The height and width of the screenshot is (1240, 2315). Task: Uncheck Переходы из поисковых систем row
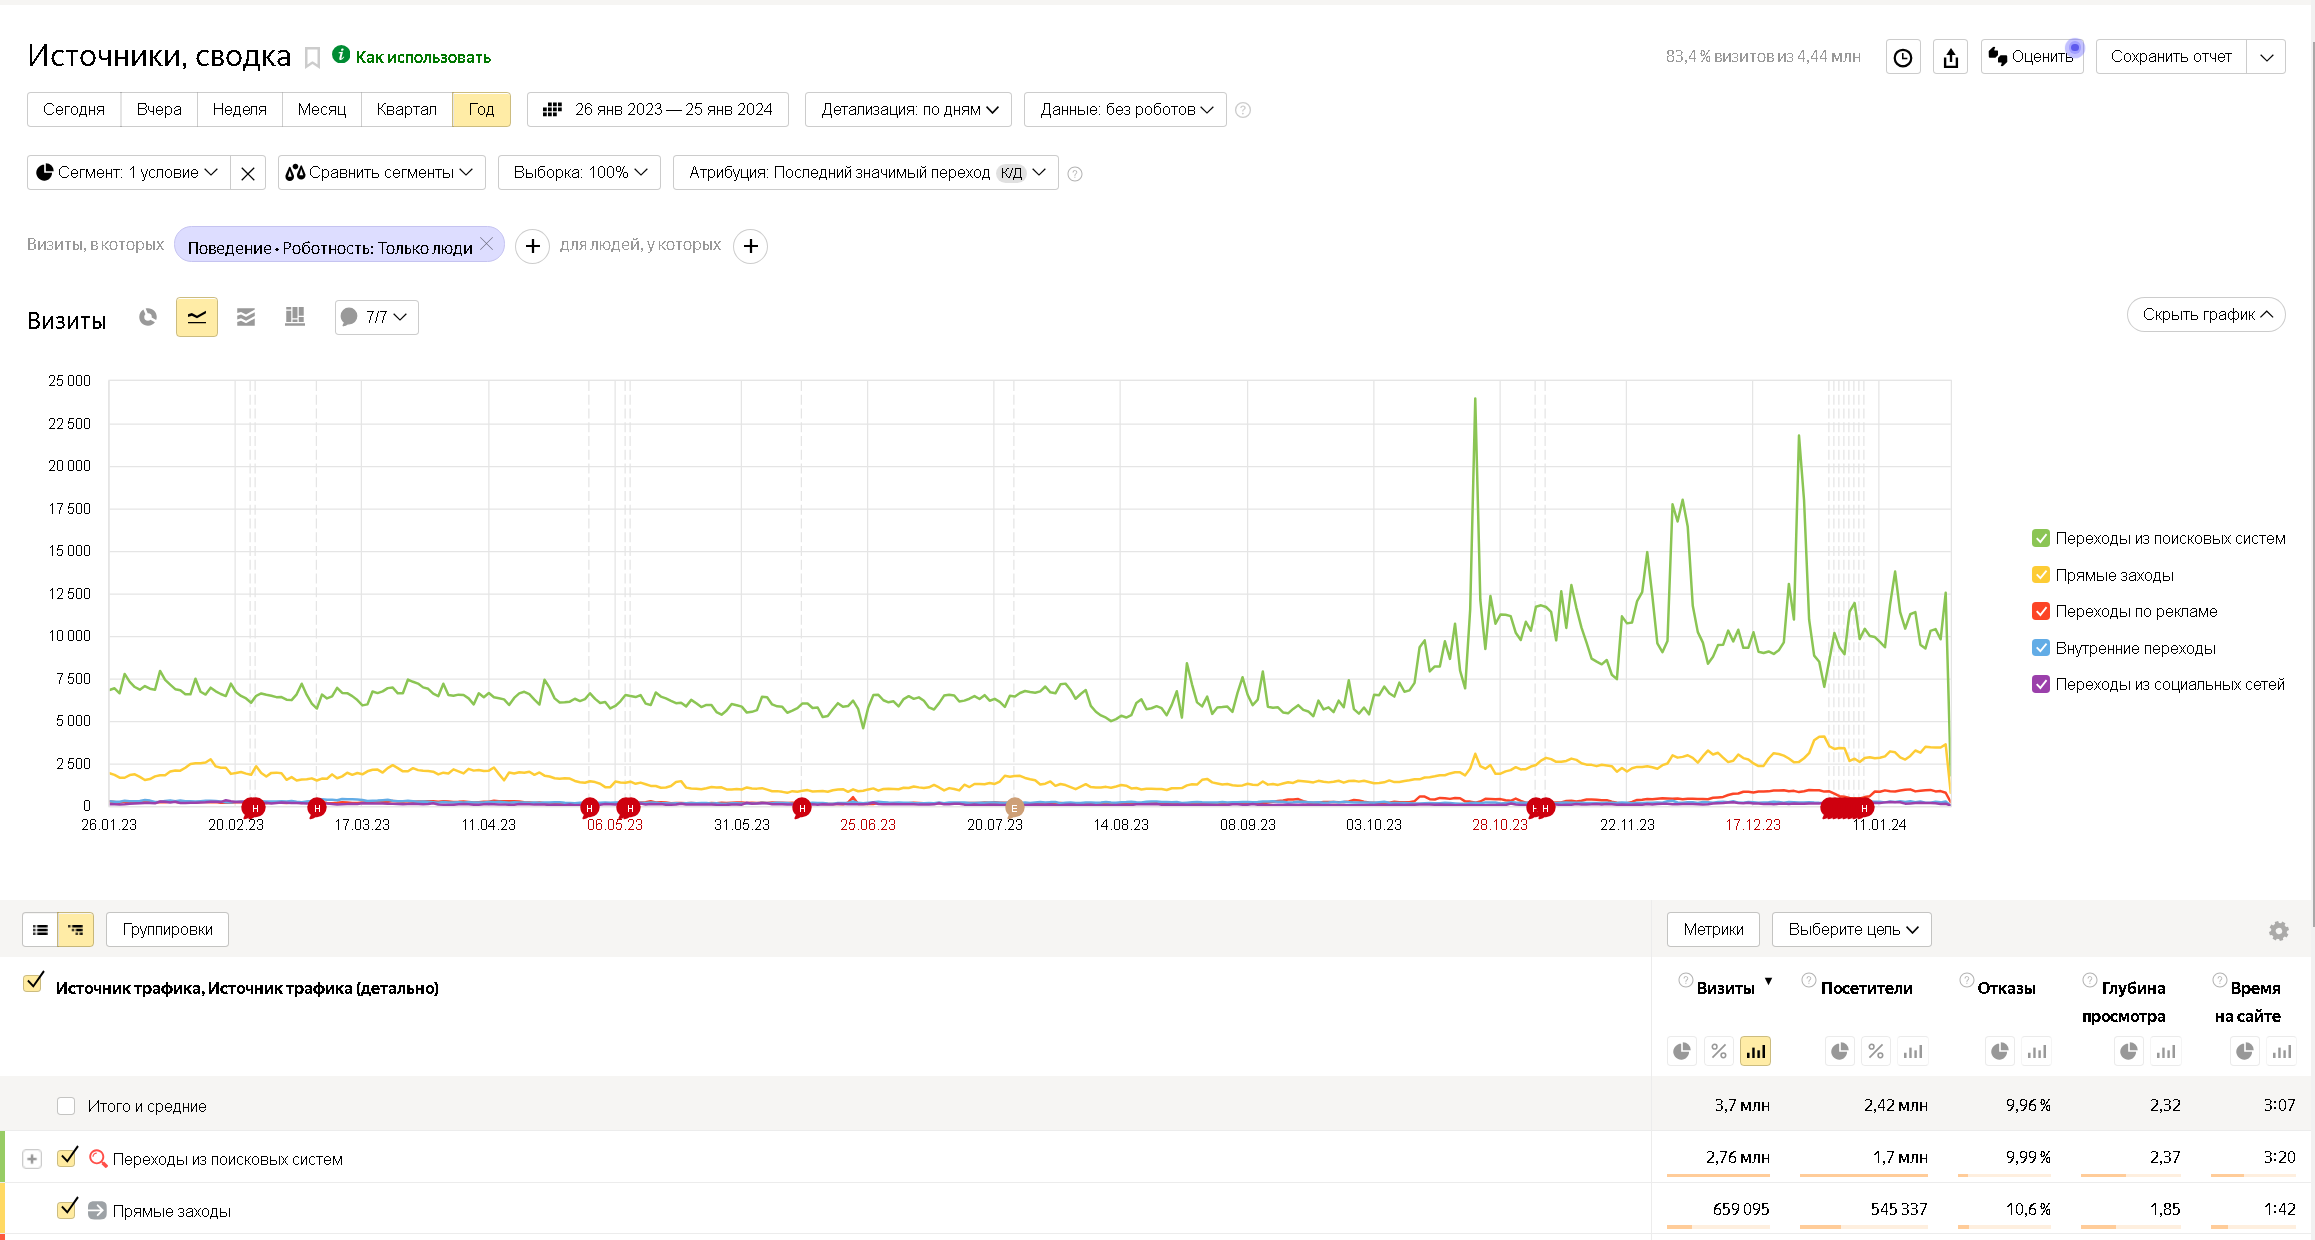click(x=67, y=1158)
